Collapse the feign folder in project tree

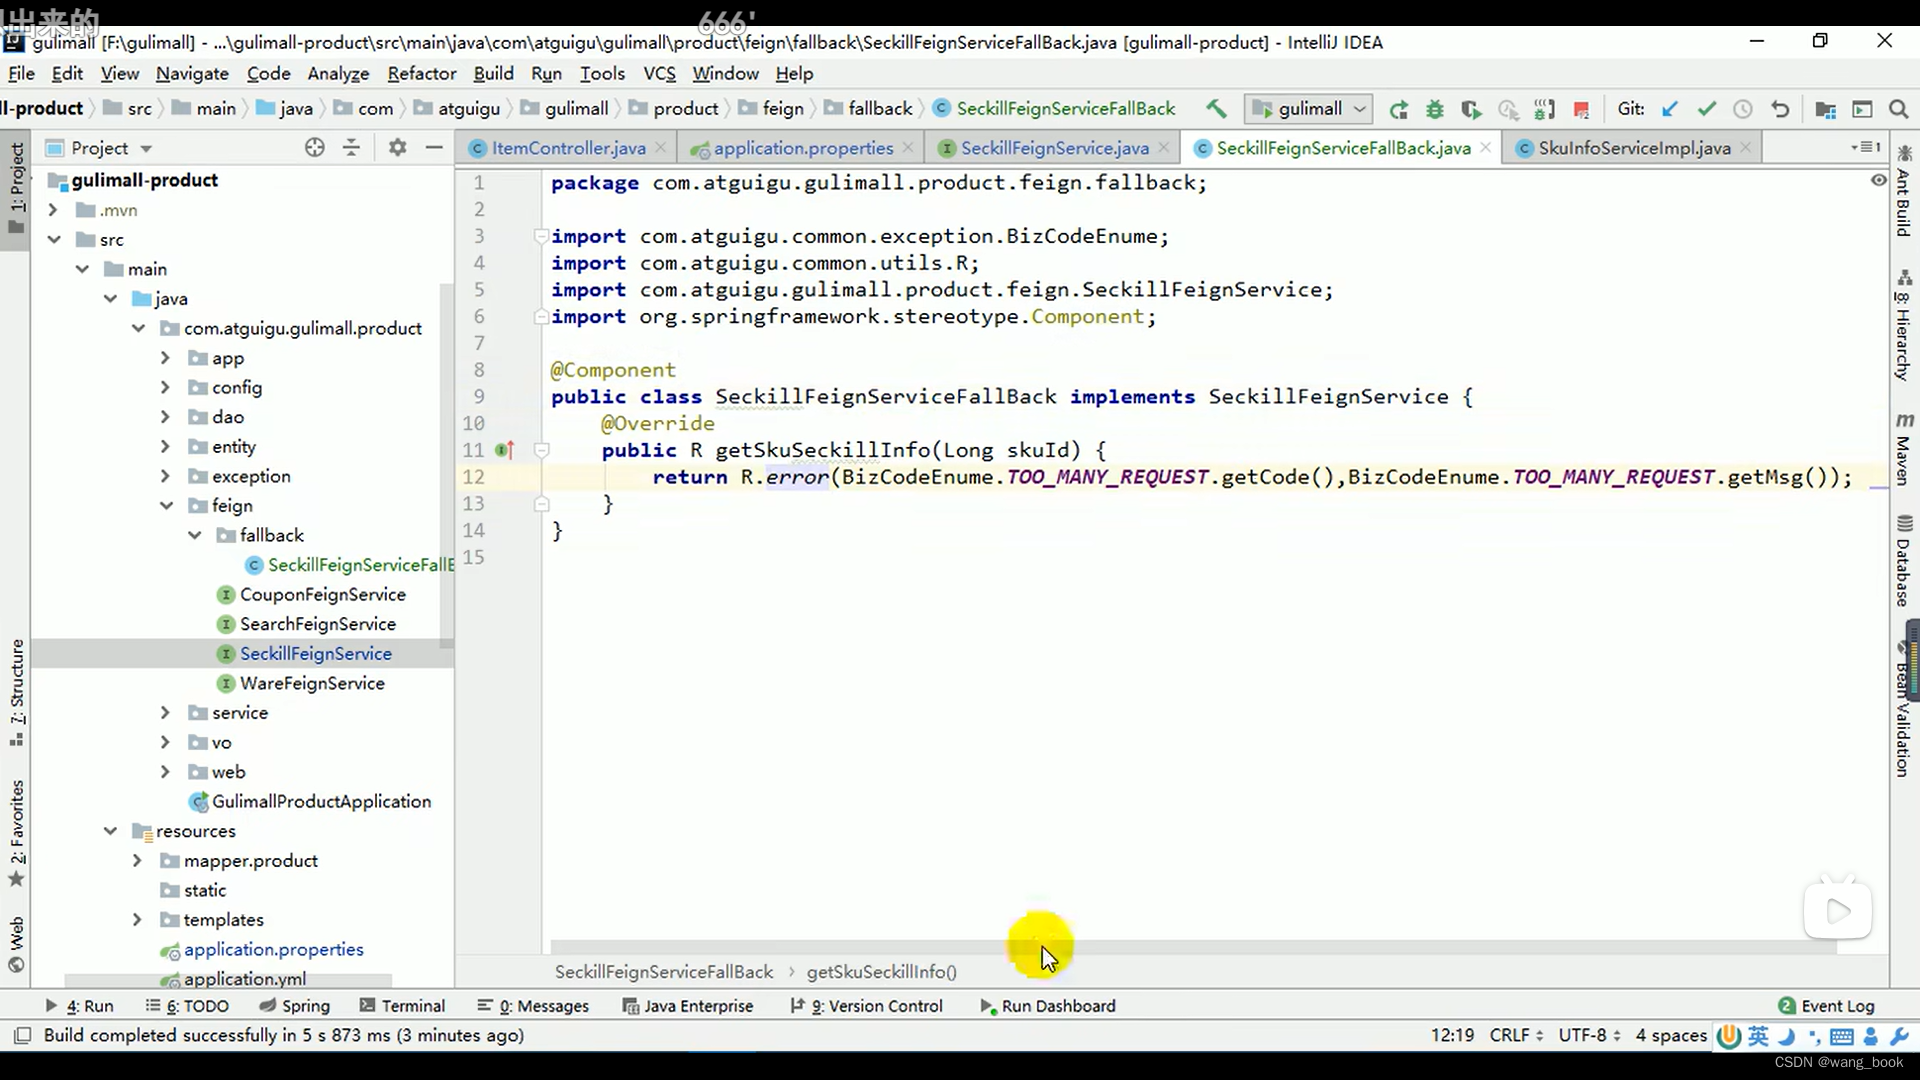166,506
